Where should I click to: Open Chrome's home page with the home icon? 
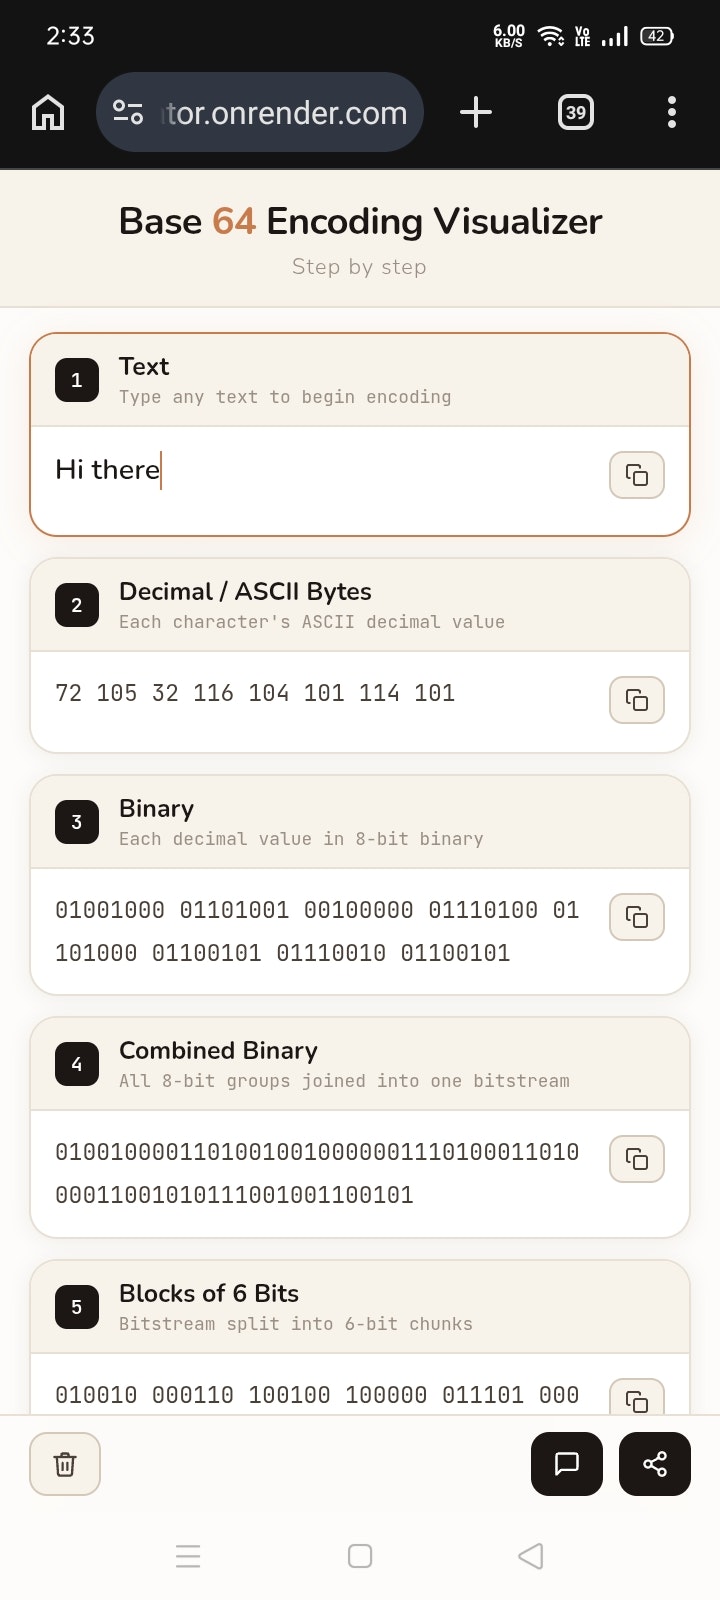tap(47, 112)
